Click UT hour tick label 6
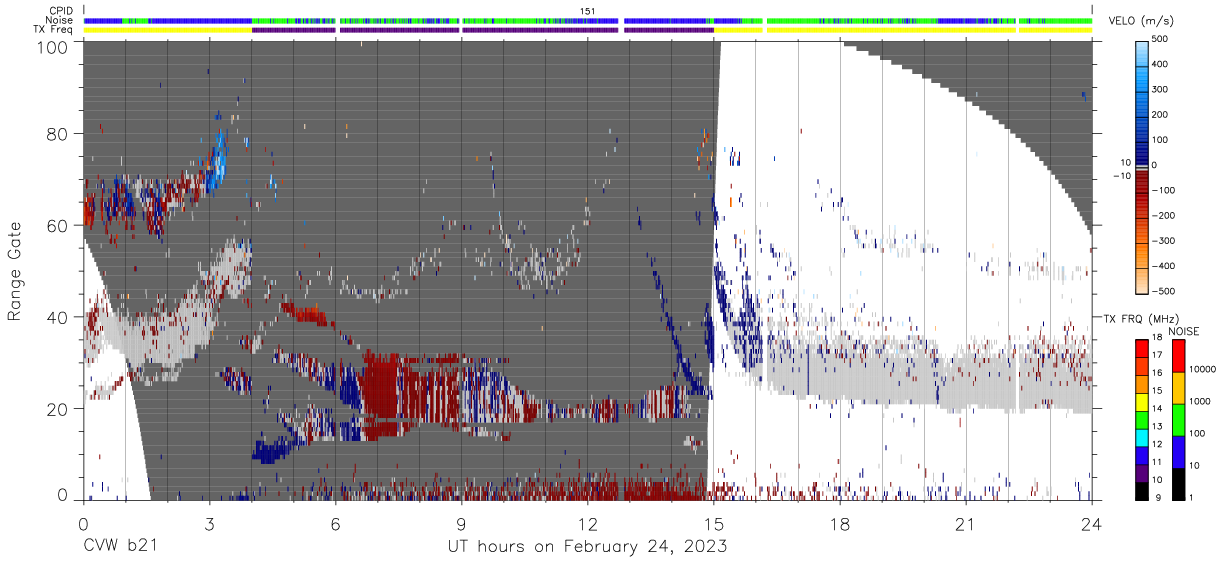Image resolution: width=1228 pixels, height=567 pixels. [x=335, y=523]
